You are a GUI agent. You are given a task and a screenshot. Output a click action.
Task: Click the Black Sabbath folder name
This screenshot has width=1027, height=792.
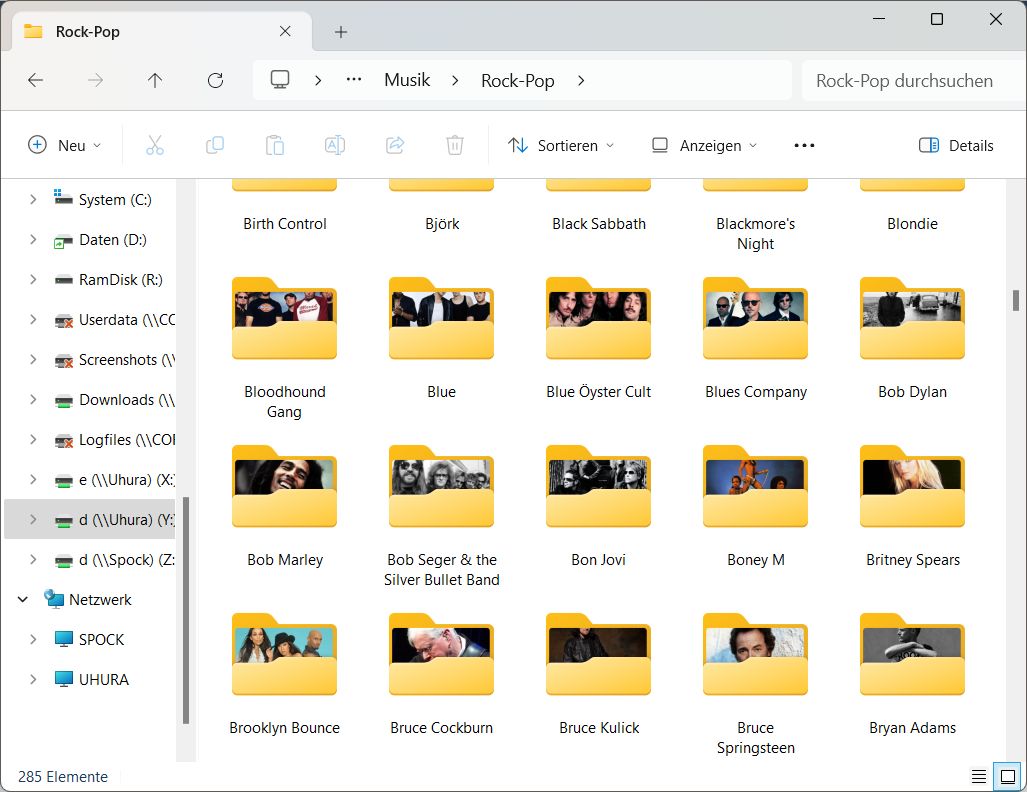pyautogui.click(x=599, y=224)
